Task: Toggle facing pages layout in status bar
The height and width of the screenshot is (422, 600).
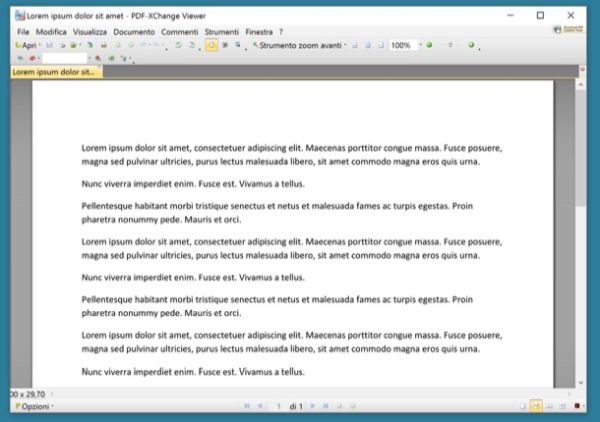Action: 548,406
